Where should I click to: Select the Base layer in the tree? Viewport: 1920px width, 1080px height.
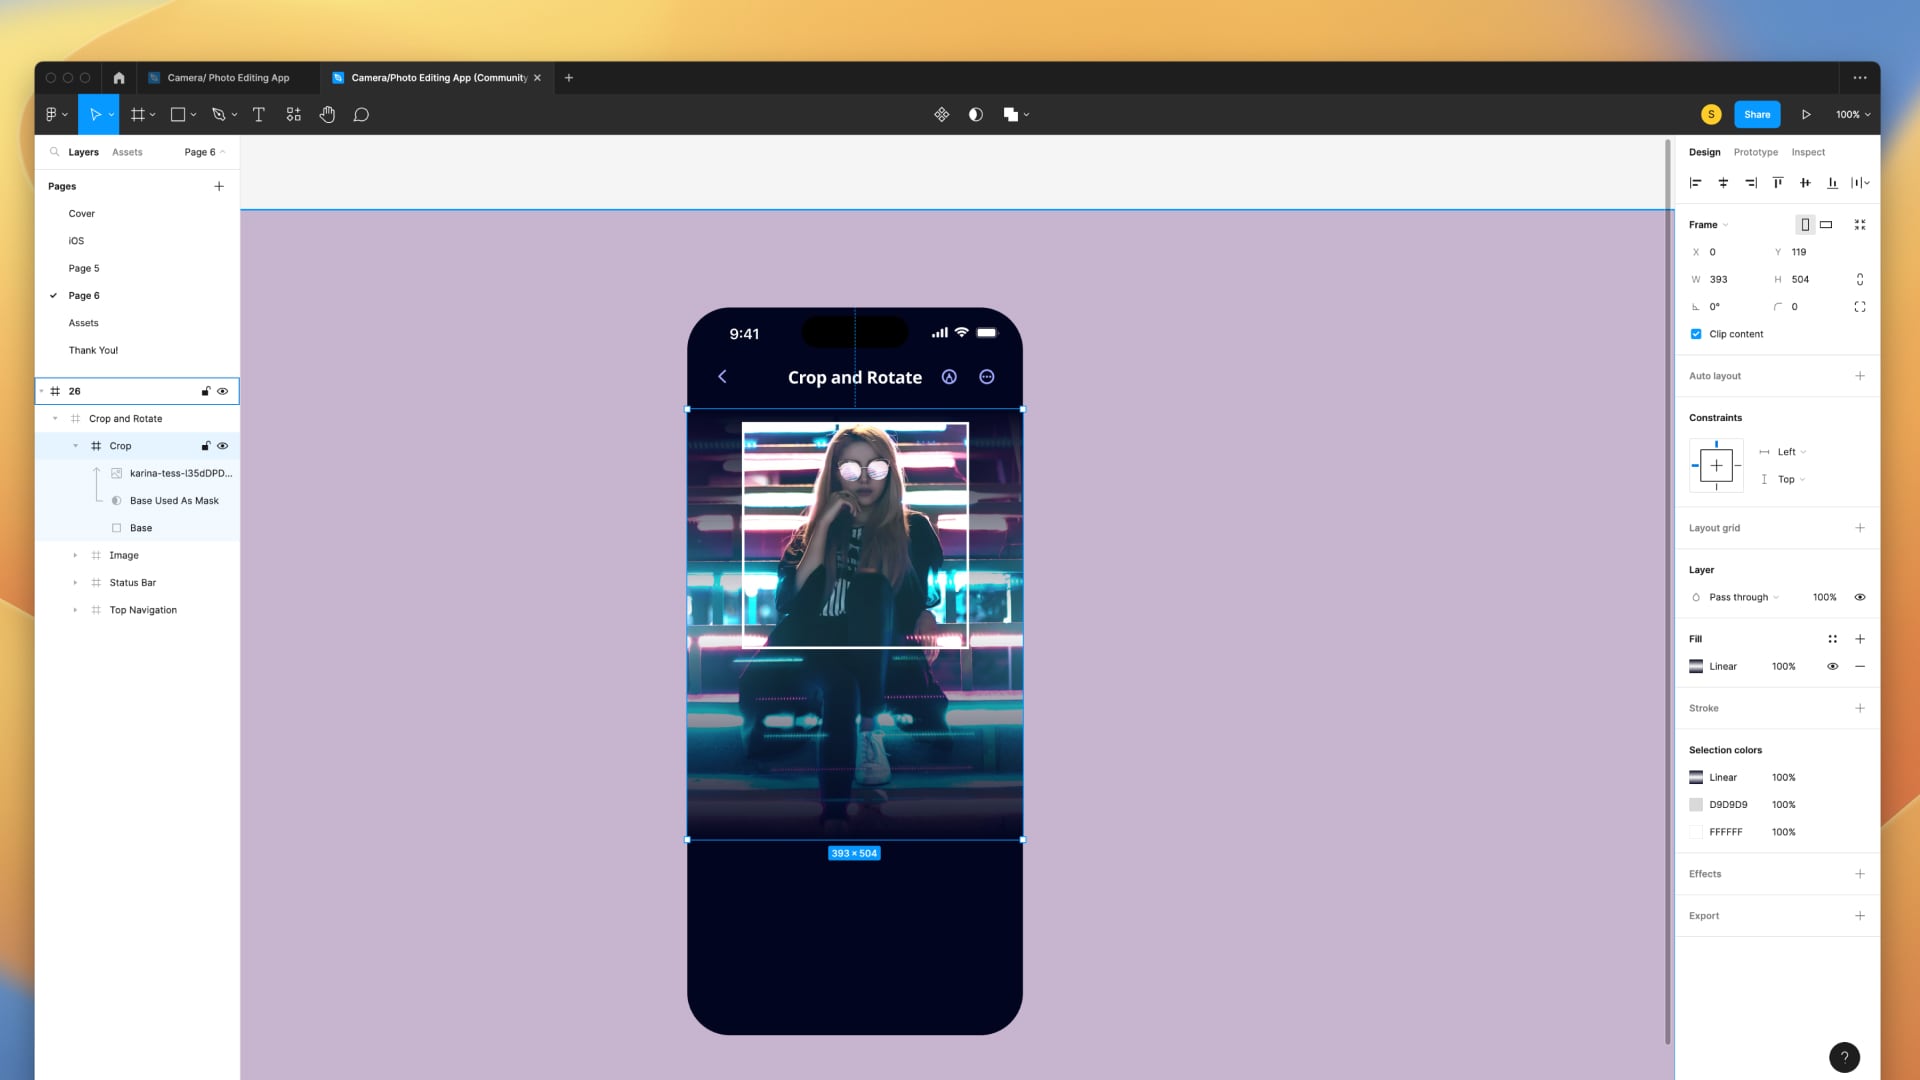[141, 528]
